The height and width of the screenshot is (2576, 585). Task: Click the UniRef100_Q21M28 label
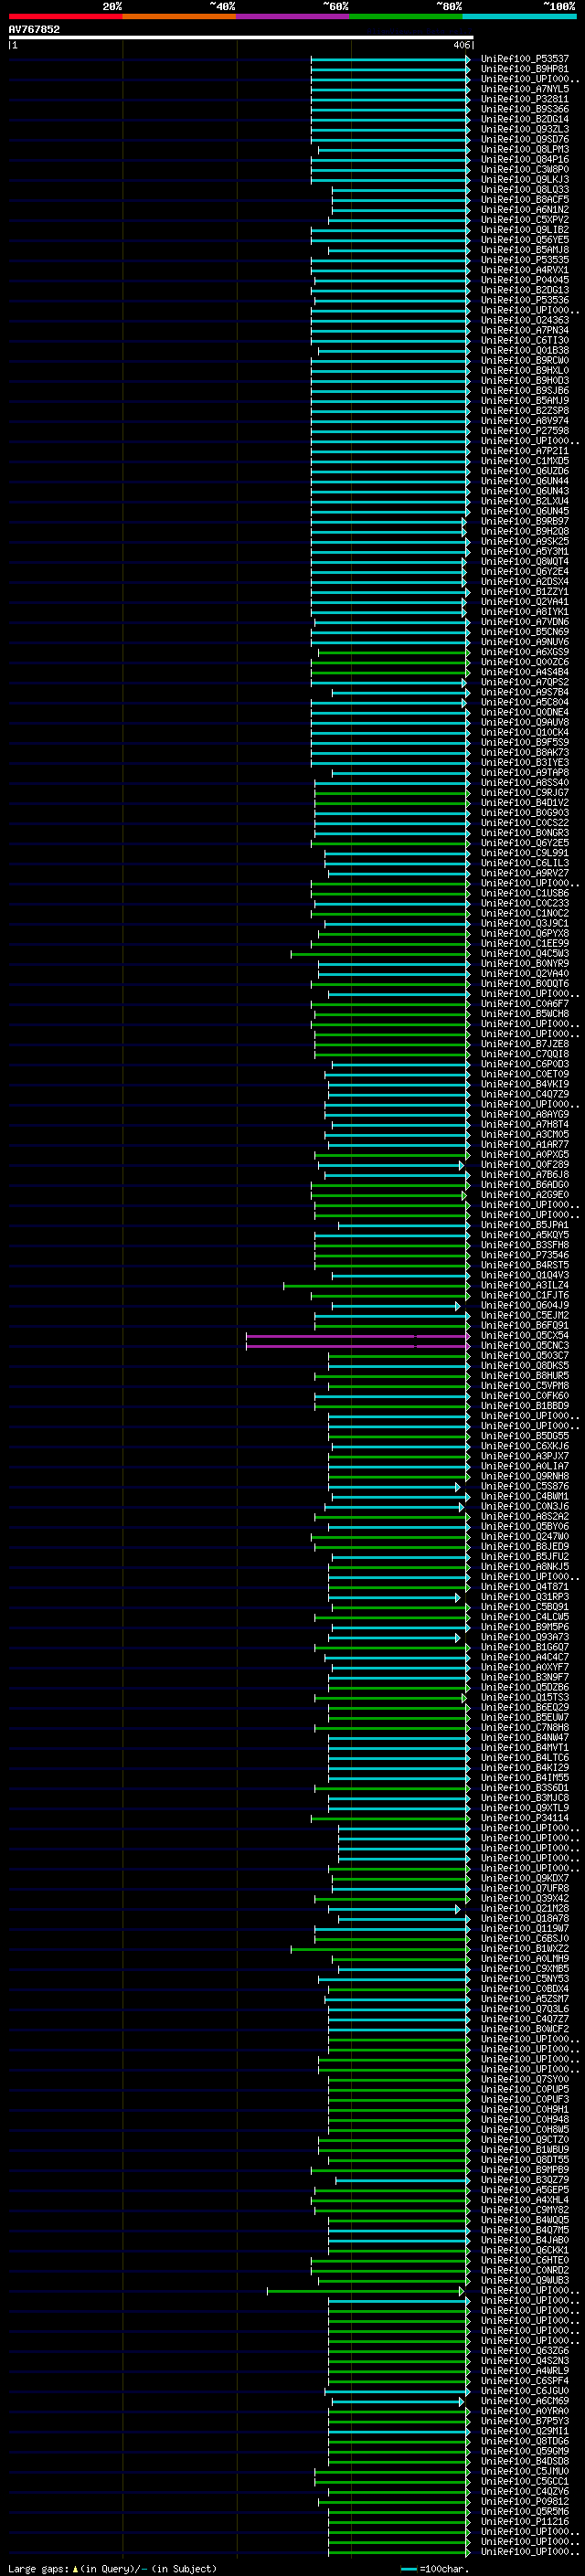[x=525, y=1909]
